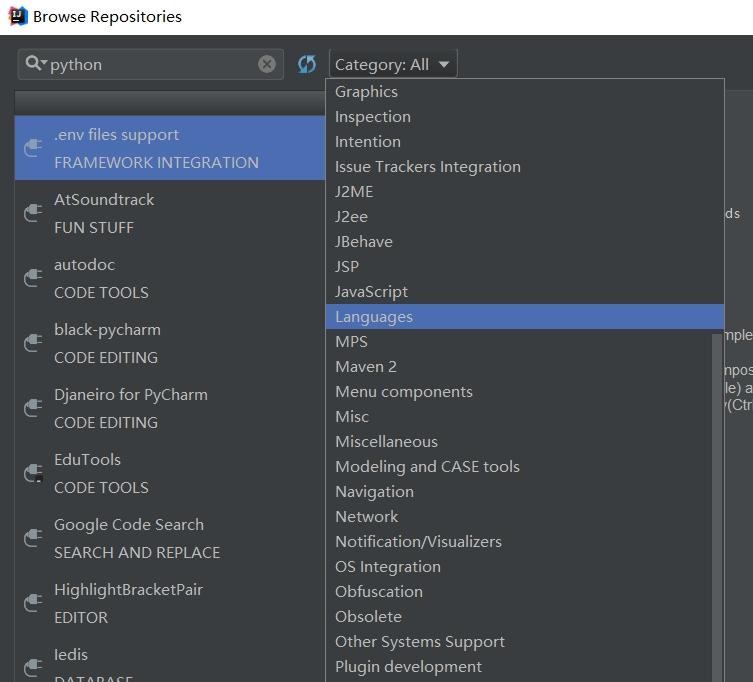Click plug icon beside AtSoundtrack

(33, 213)
